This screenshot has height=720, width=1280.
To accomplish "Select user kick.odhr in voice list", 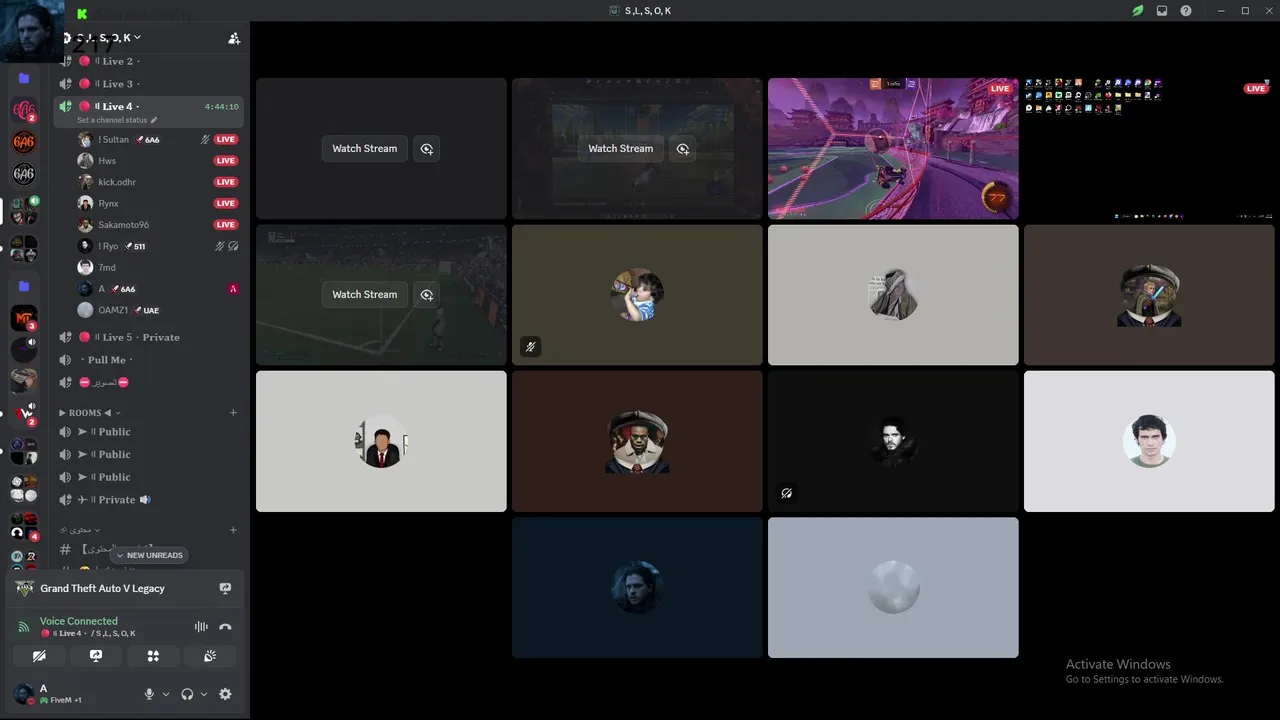I will (x=158, y=182).
